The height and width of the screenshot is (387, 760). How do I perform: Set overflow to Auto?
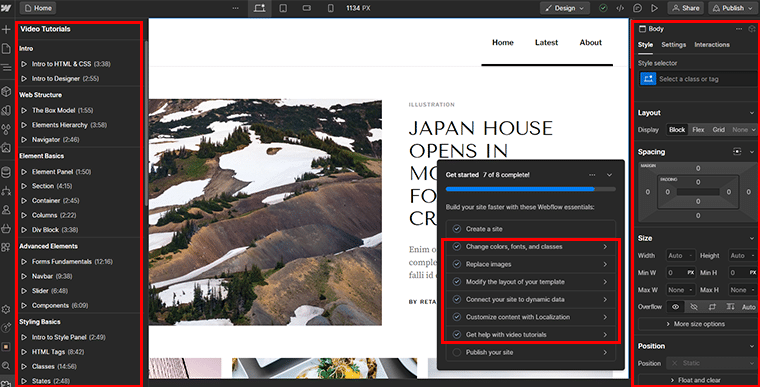coord(748,307)
